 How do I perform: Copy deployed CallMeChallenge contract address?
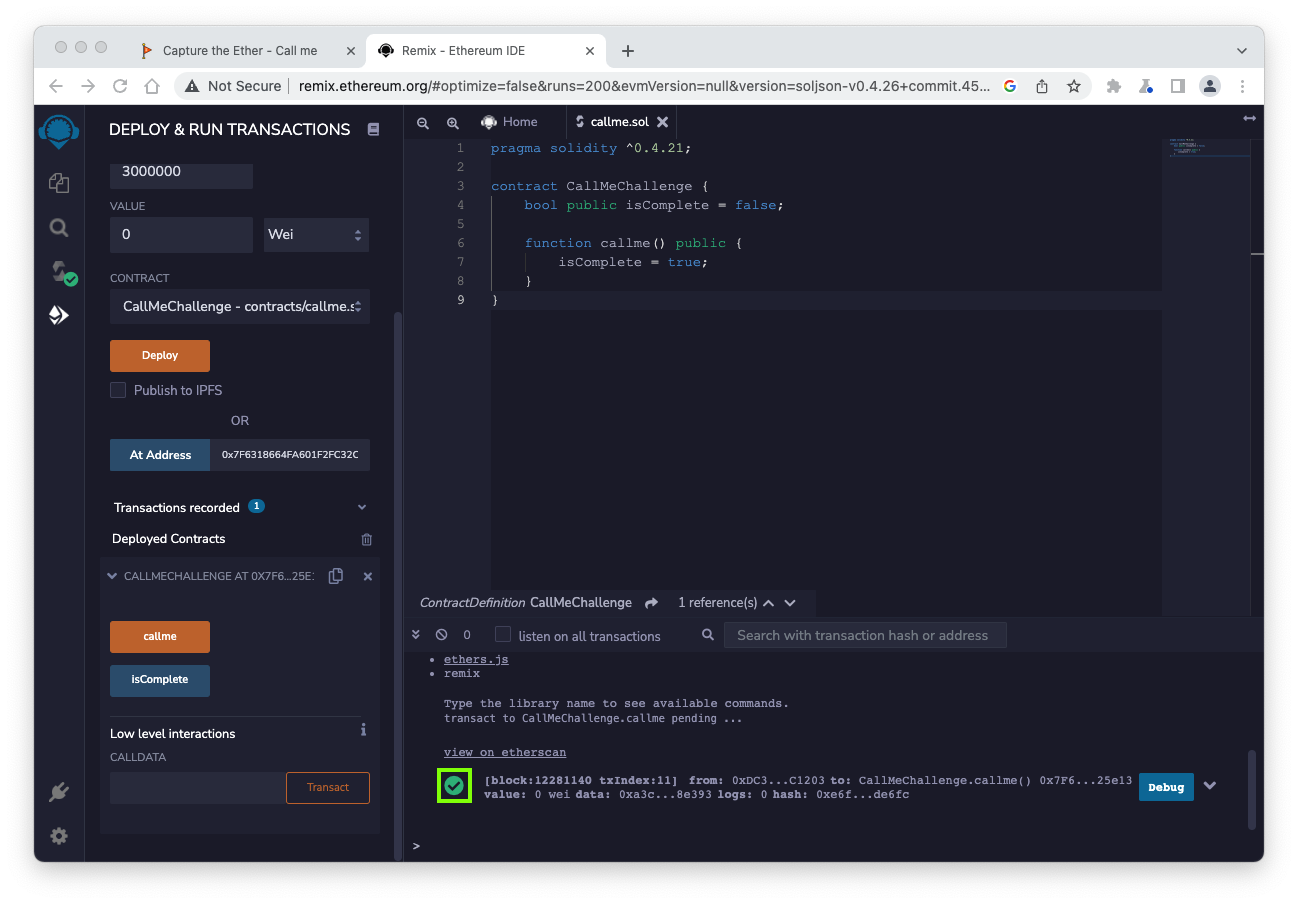point(336,576)
